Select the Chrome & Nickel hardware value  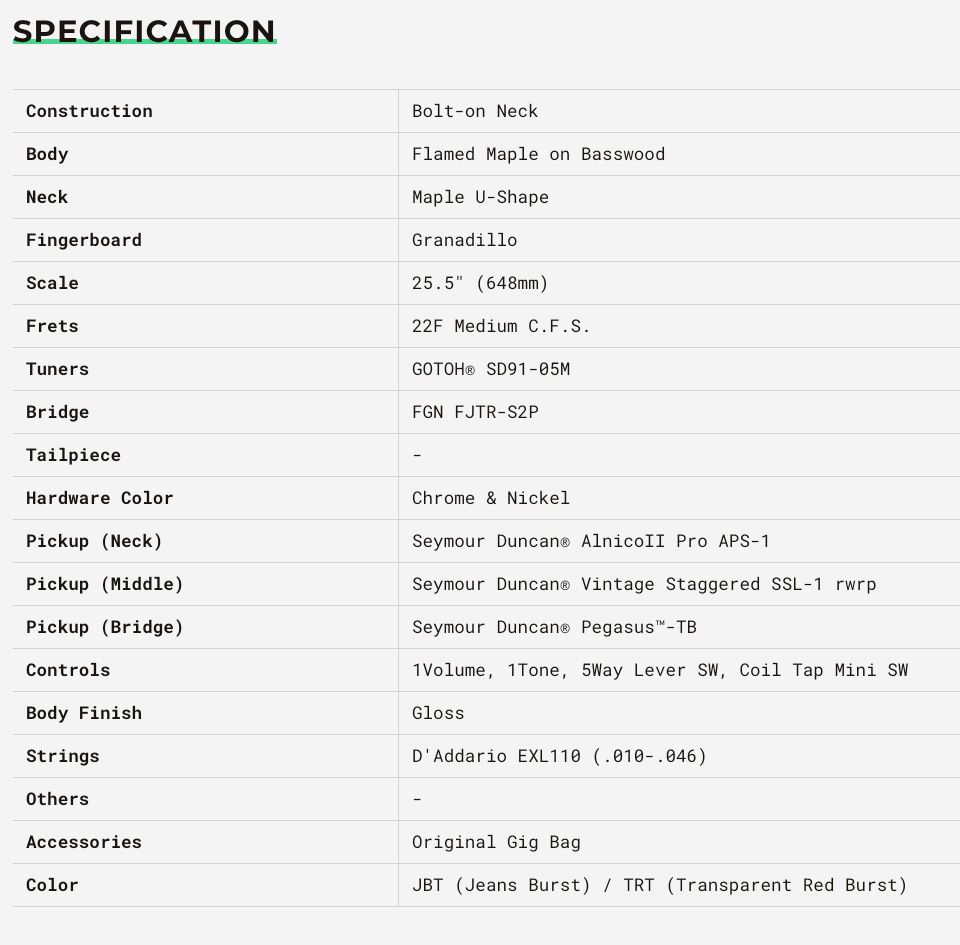[490, 498]
